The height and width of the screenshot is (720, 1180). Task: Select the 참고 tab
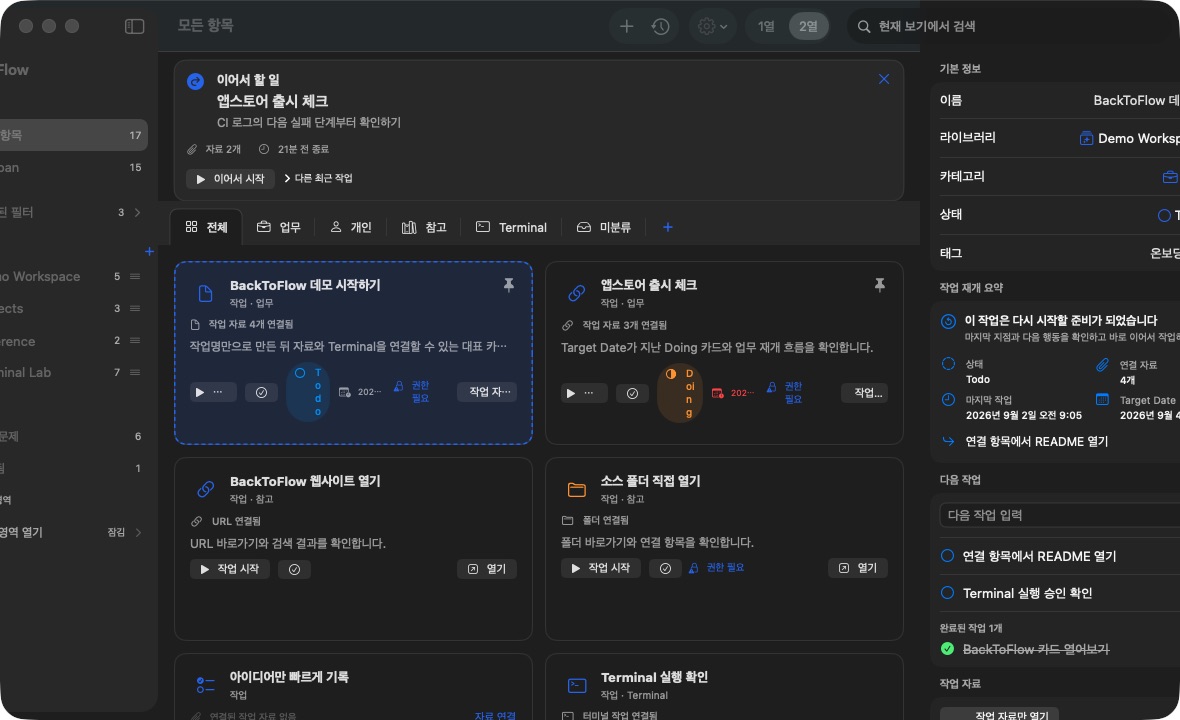pyautogui.click(x=424, y=227)
